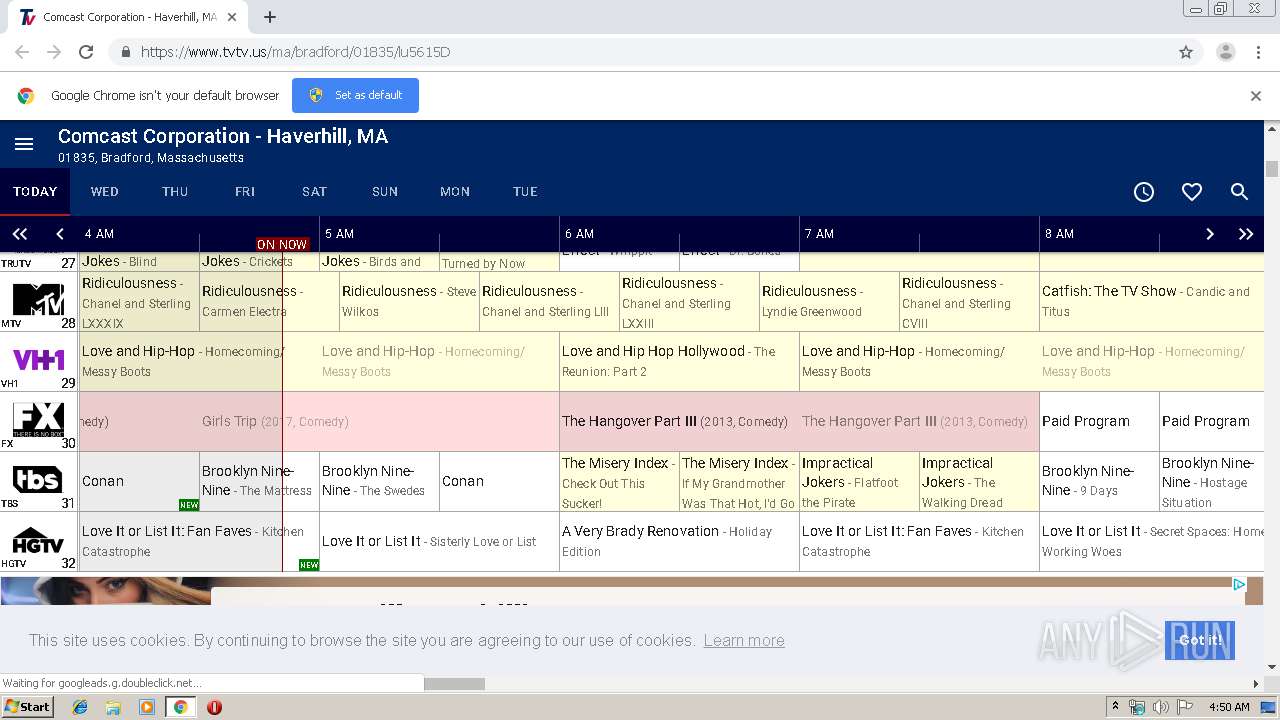Select the HGTV channel logo
The width and height of the screenshot is (1280, 720).
[x=38, y=540]
